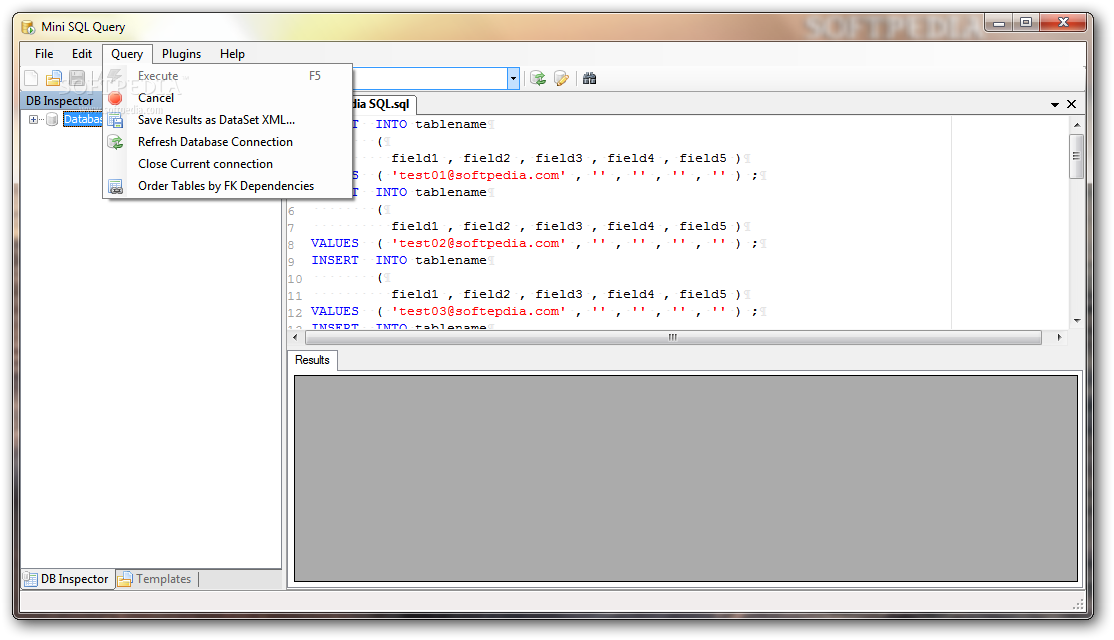Click 'test01@softpedia.com' string in editor
Screen dimensions: 1114x640
point(479,175)
